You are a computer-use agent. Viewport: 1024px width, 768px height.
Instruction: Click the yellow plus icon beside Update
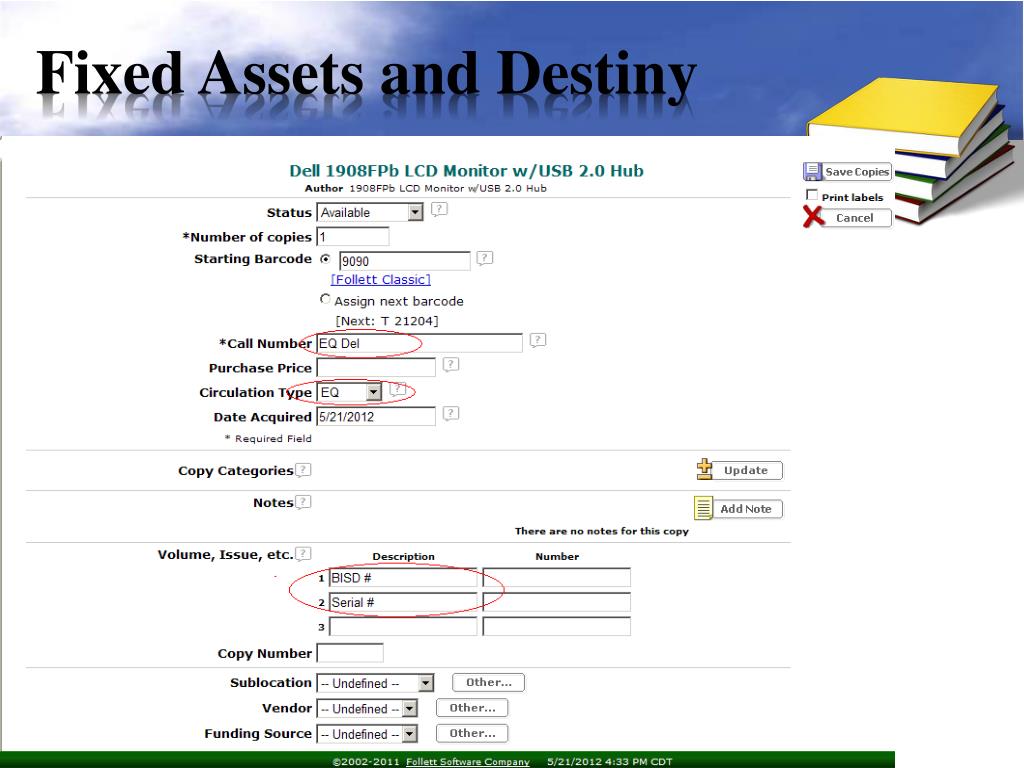coord(705,469)
